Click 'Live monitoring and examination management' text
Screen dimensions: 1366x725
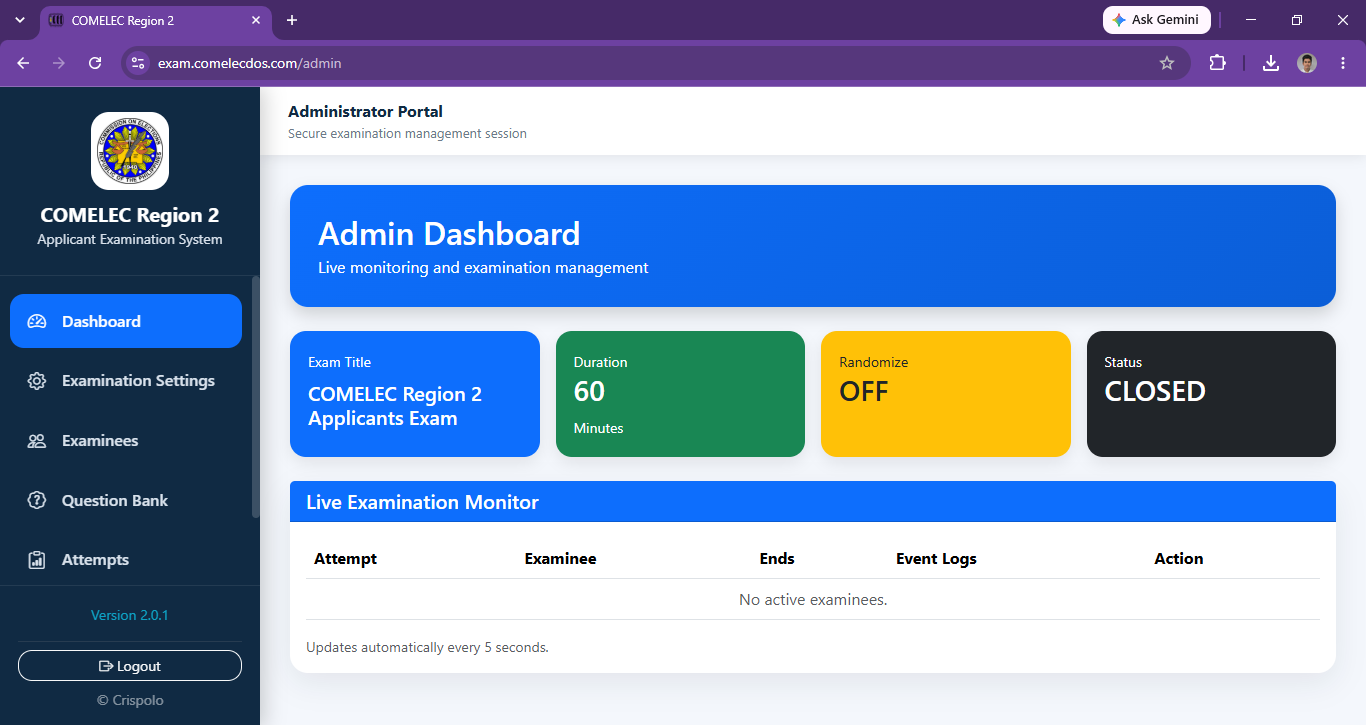pos(483,268)
